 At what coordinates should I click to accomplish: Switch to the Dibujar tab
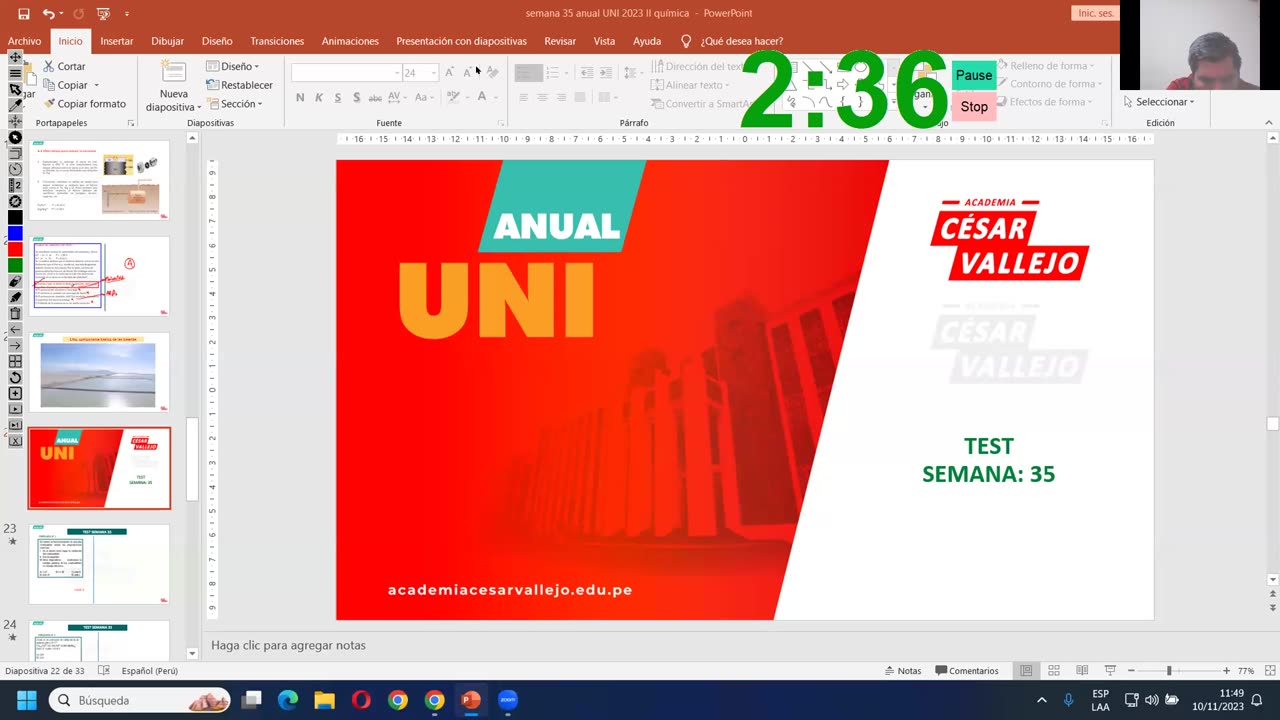pyautogui.click(x=167, y=41)
